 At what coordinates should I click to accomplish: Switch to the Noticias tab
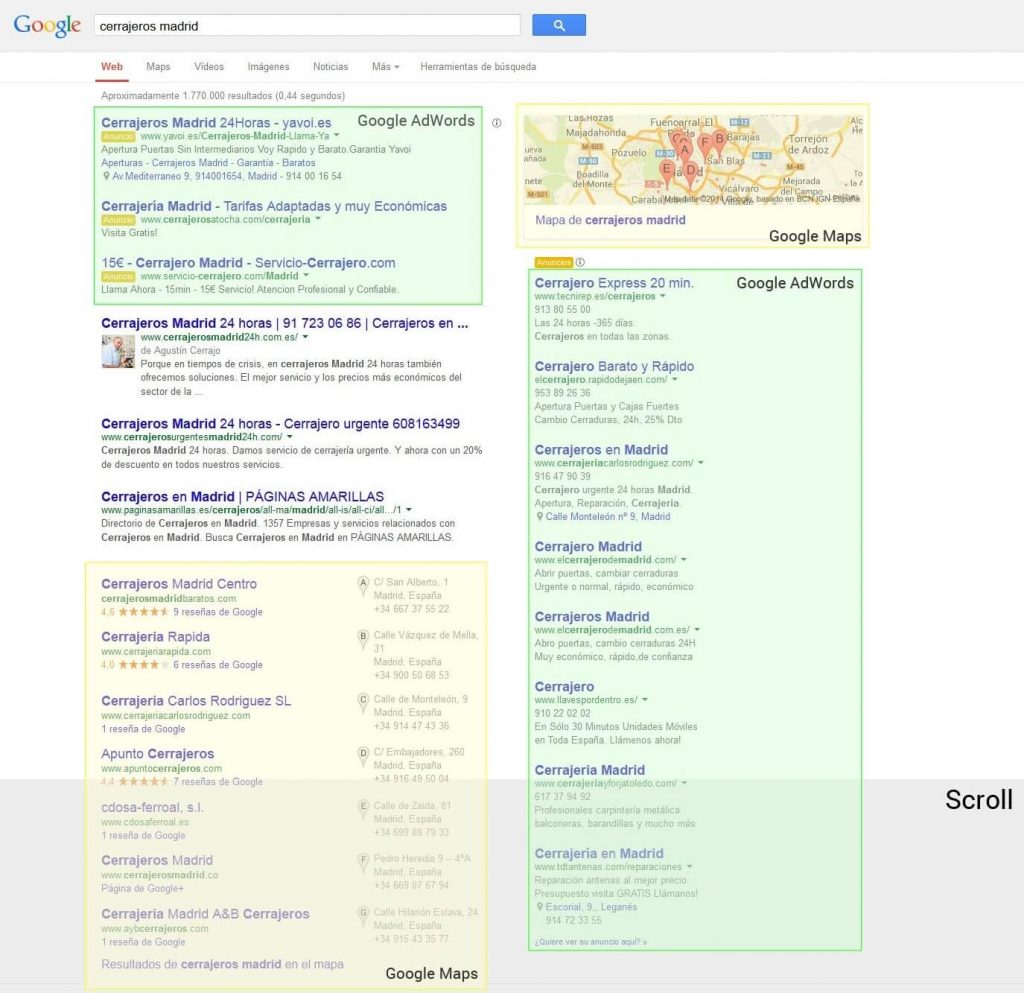(330, 67)
